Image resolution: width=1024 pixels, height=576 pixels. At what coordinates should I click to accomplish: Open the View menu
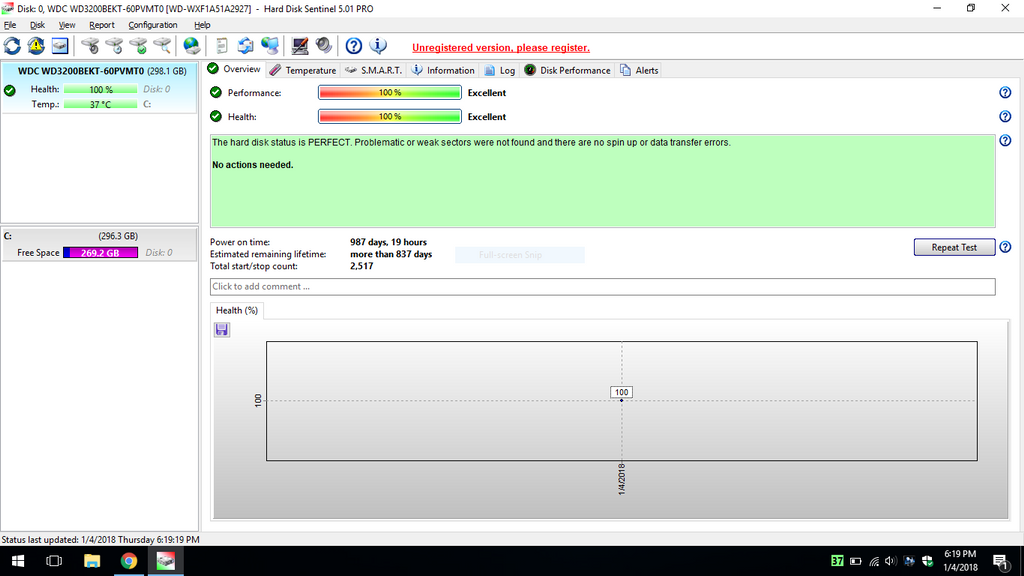point(67,25)
